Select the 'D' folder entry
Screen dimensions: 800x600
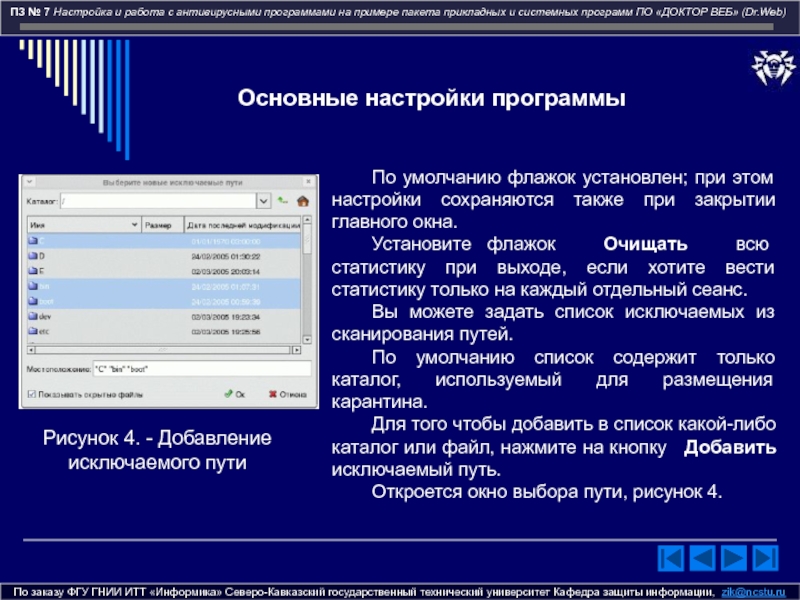[x=42, y=256]
